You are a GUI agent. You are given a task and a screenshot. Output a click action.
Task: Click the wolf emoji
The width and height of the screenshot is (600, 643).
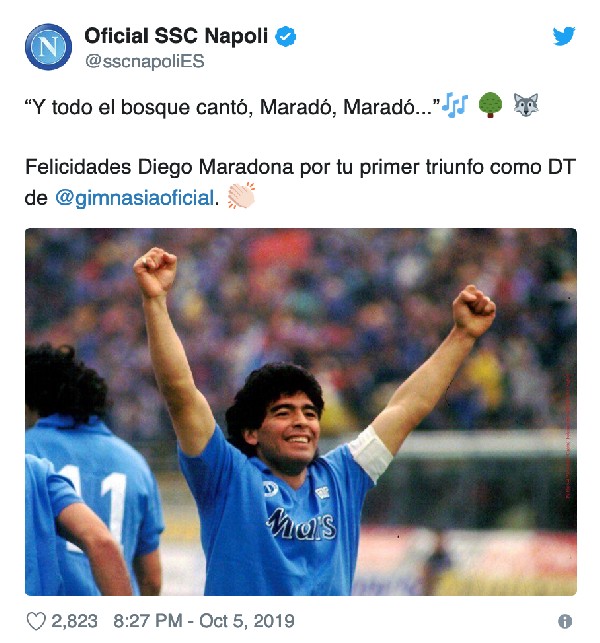(x=526, y=105)
